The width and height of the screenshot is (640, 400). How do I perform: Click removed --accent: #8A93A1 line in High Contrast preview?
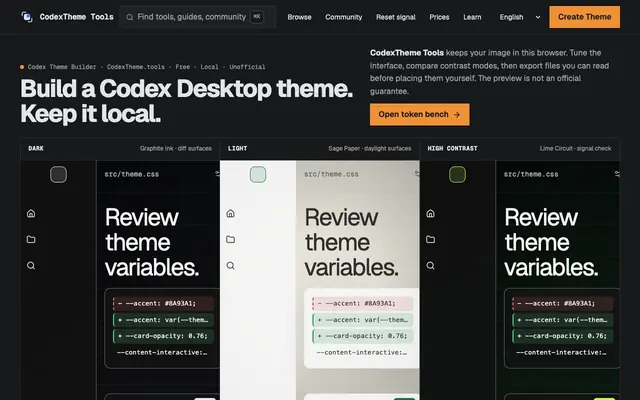click(x=562, y=303)
